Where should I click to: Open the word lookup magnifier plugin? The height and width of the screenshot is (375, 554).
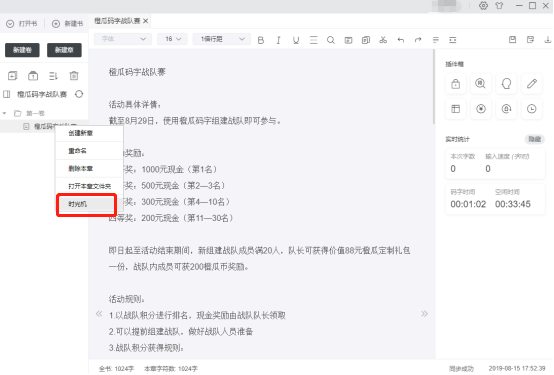pos(481,84)
